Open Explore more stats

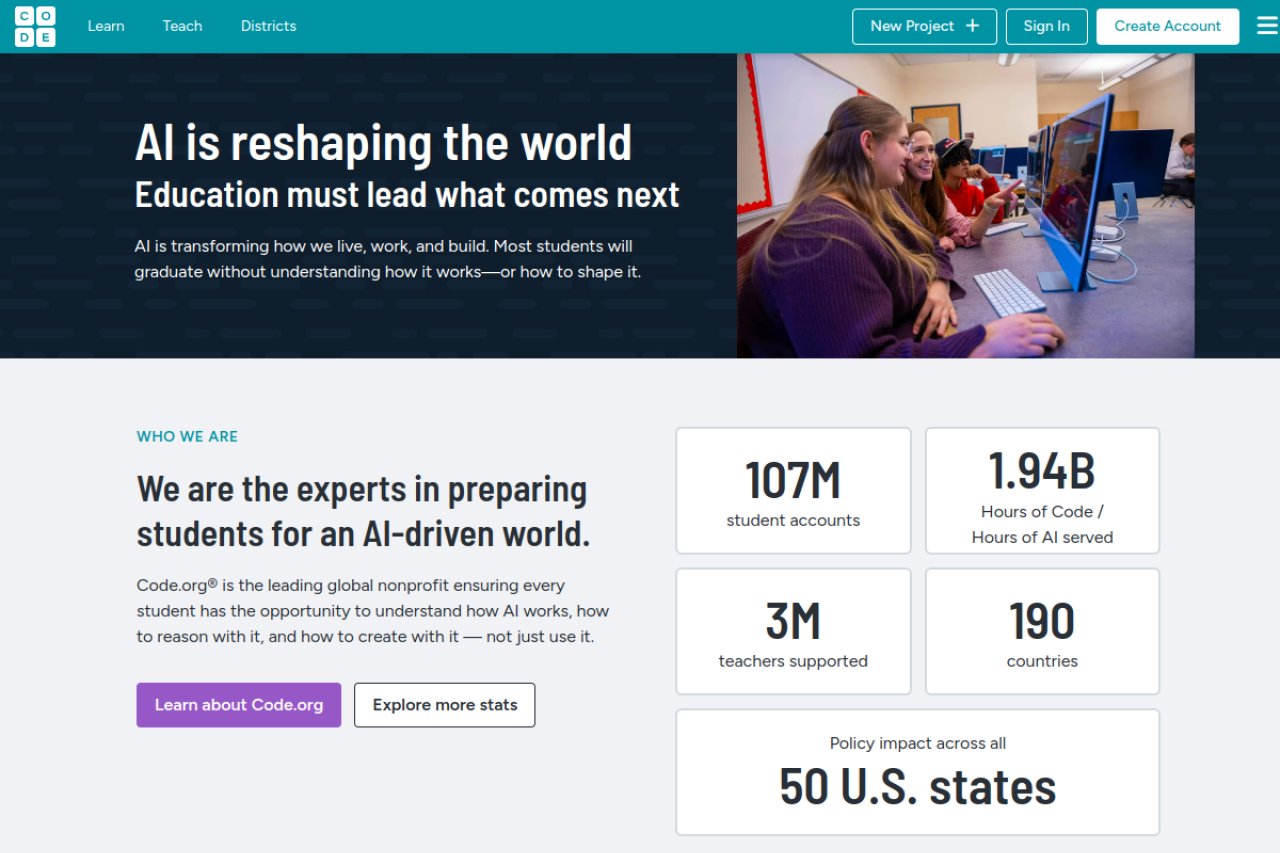click(x=445, y=705)
